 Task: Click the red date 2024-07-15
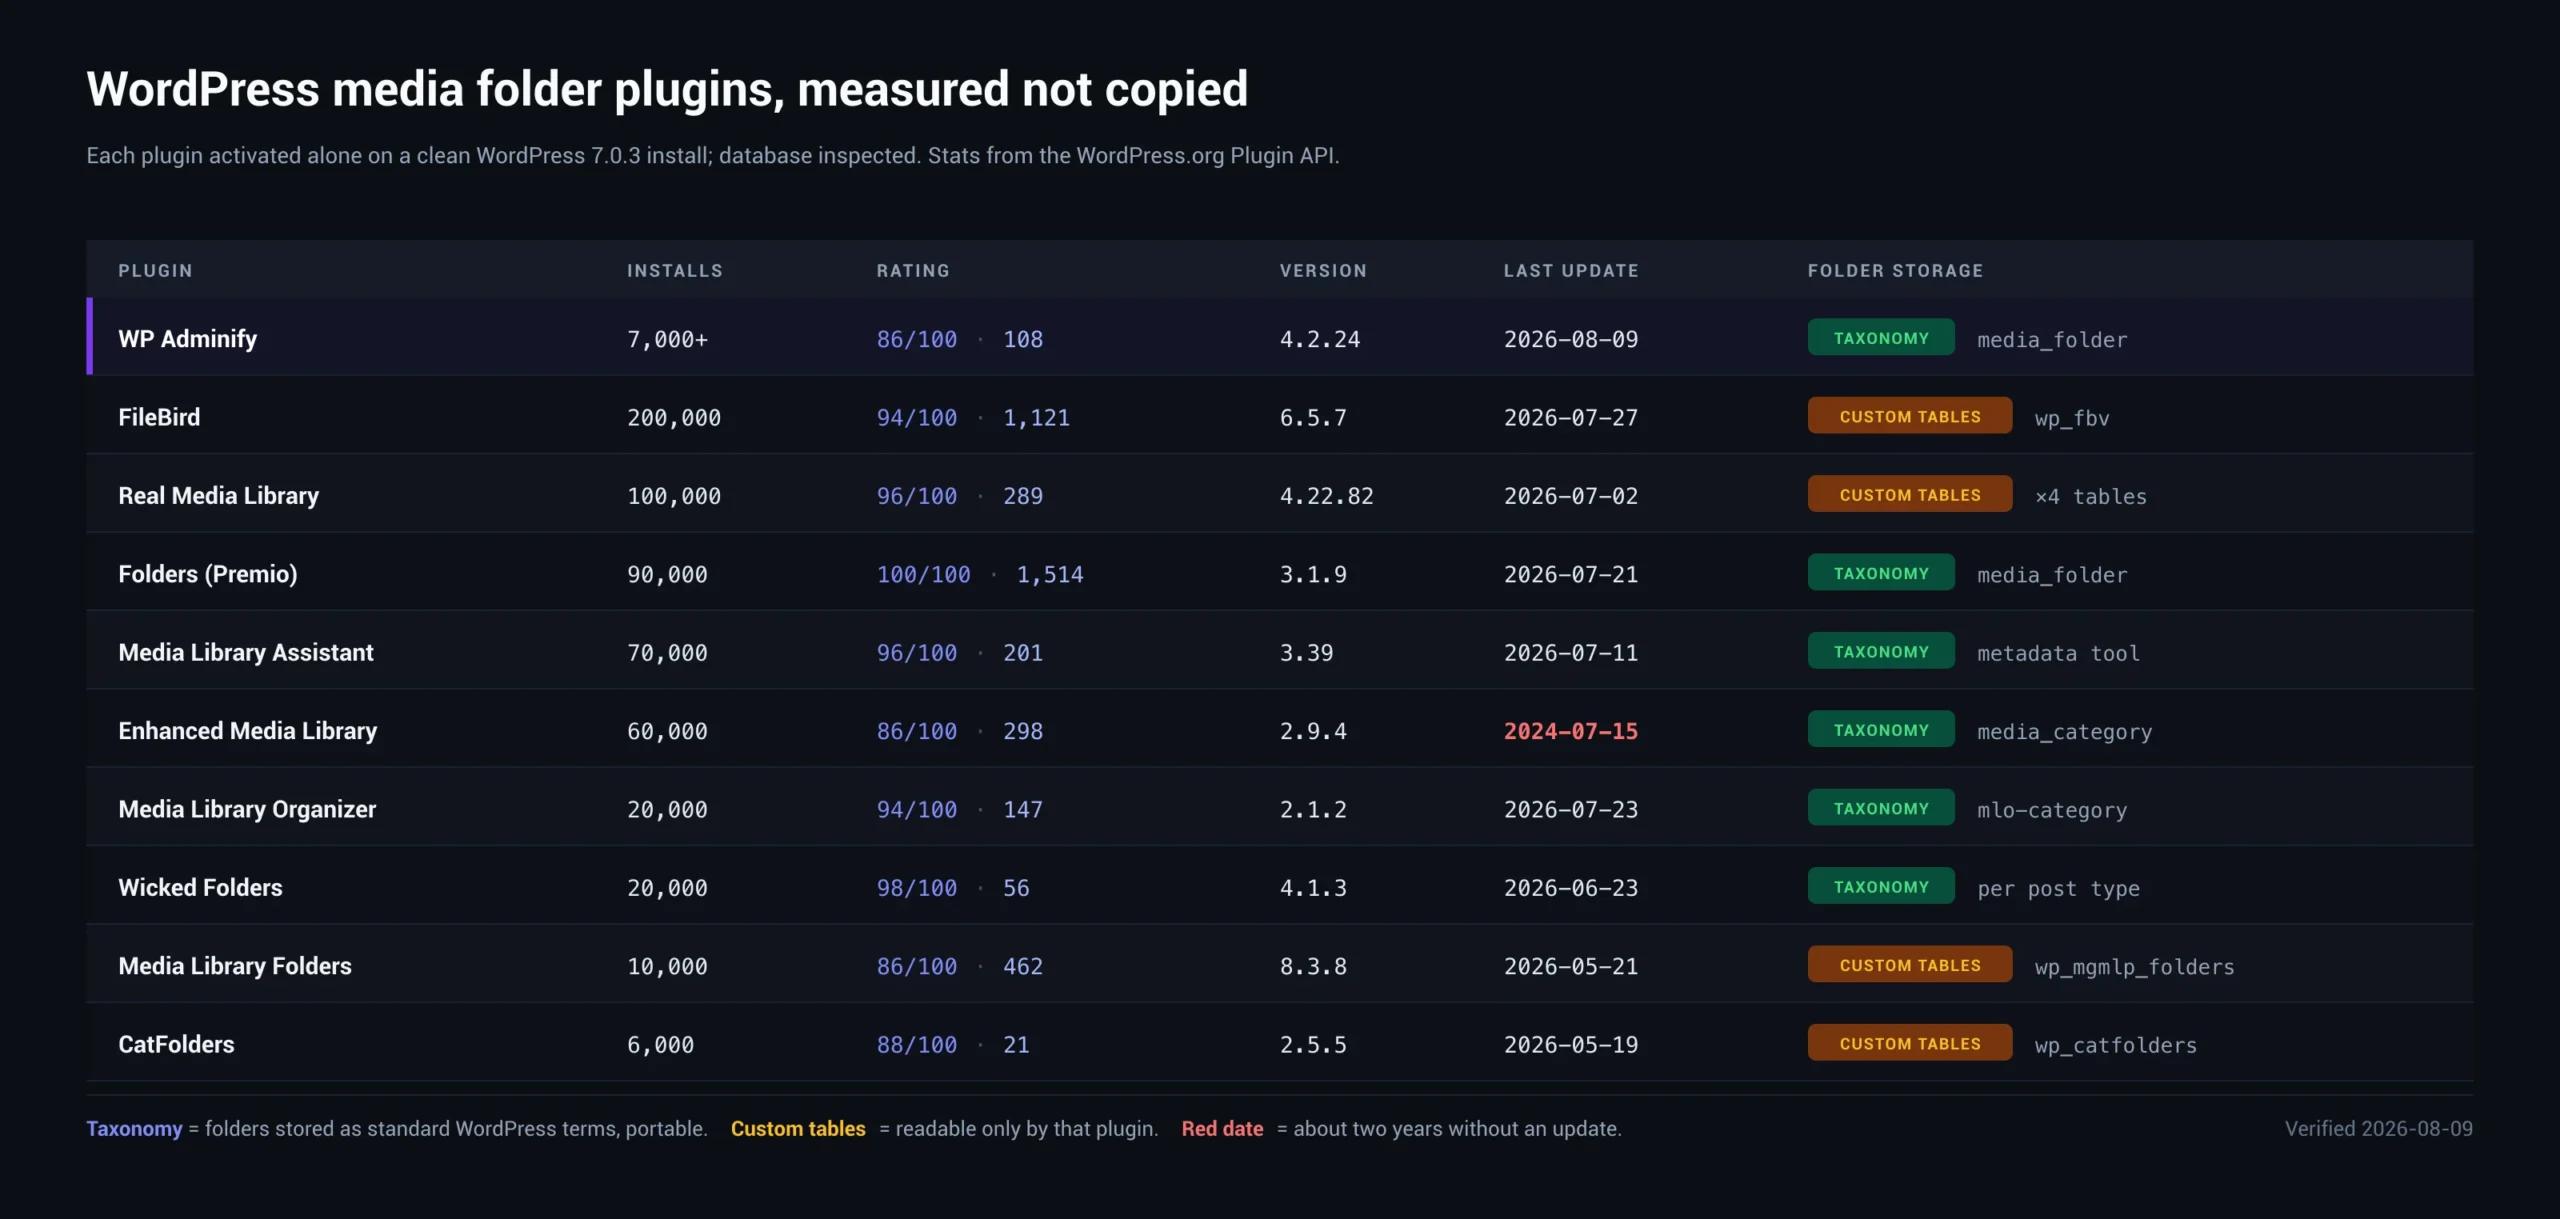click(1571, 731)
